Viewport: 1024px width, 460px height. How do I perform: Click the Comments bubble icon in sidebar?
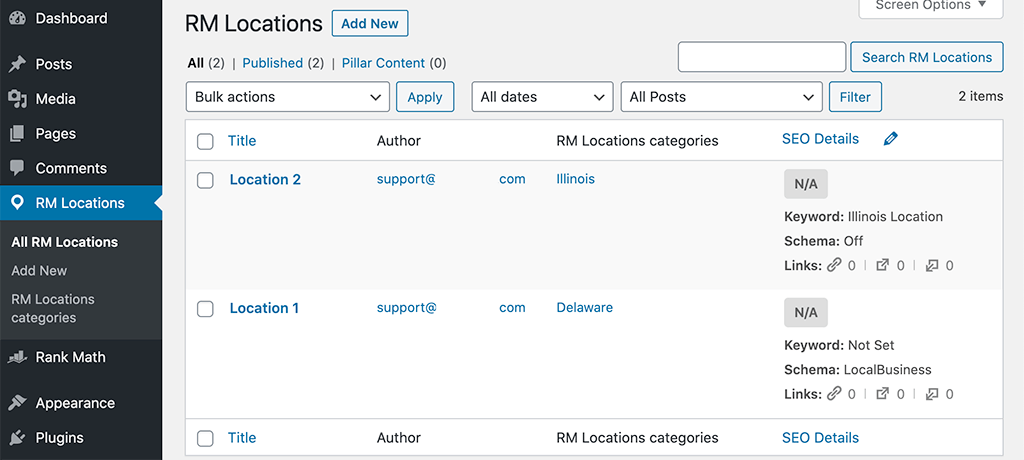17,168
